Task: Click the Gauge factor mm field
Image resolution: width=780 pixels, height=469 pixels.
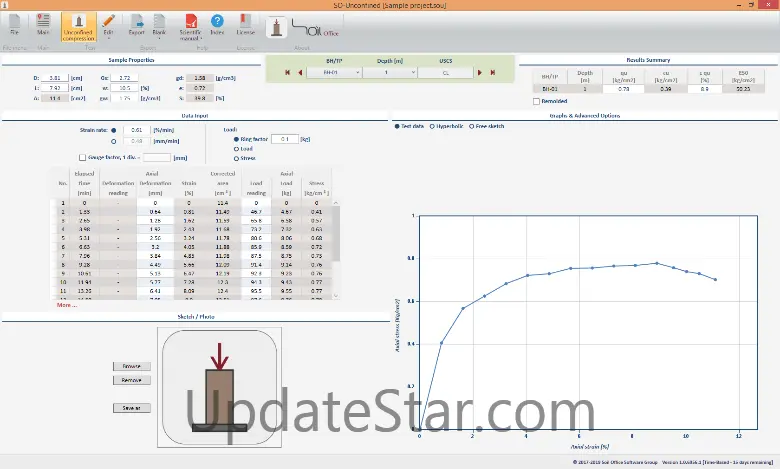Action: pos(157,158)
